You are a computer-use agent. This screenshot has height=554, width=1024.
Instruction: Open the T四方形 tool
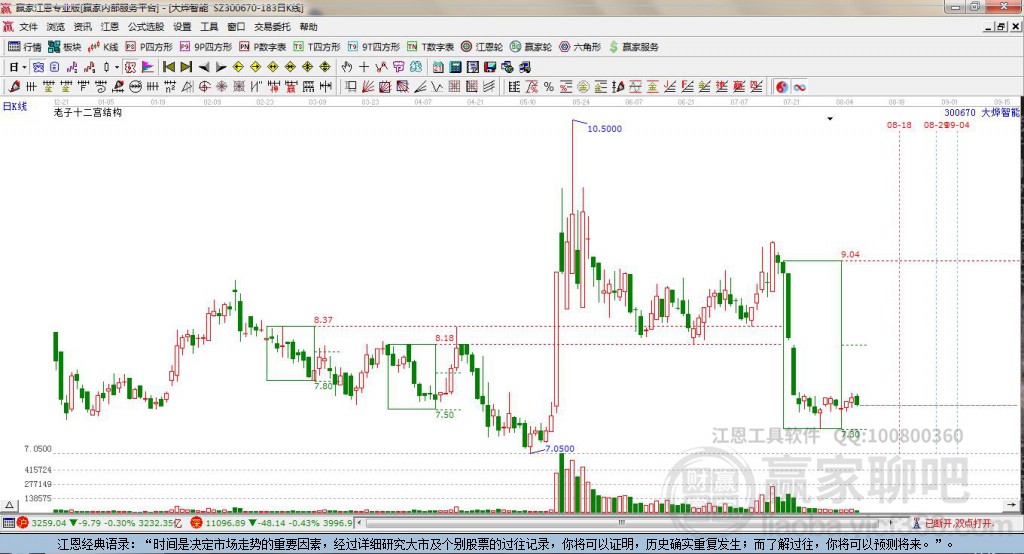click(x=317, y=47)
